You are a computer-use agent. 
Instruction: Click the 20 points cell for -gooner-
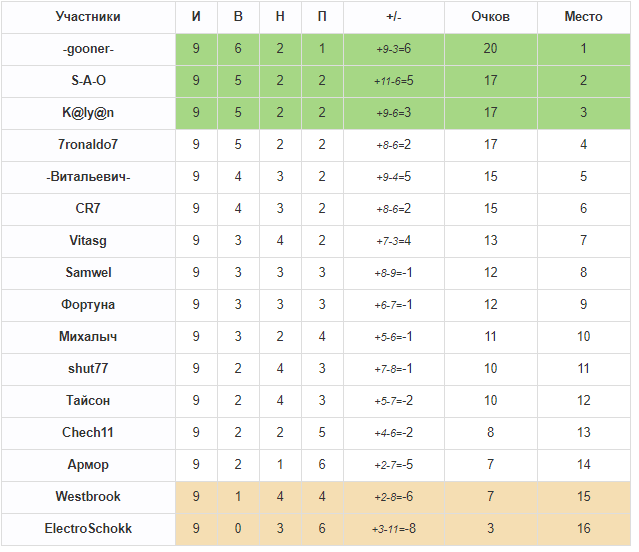point(490,49)
